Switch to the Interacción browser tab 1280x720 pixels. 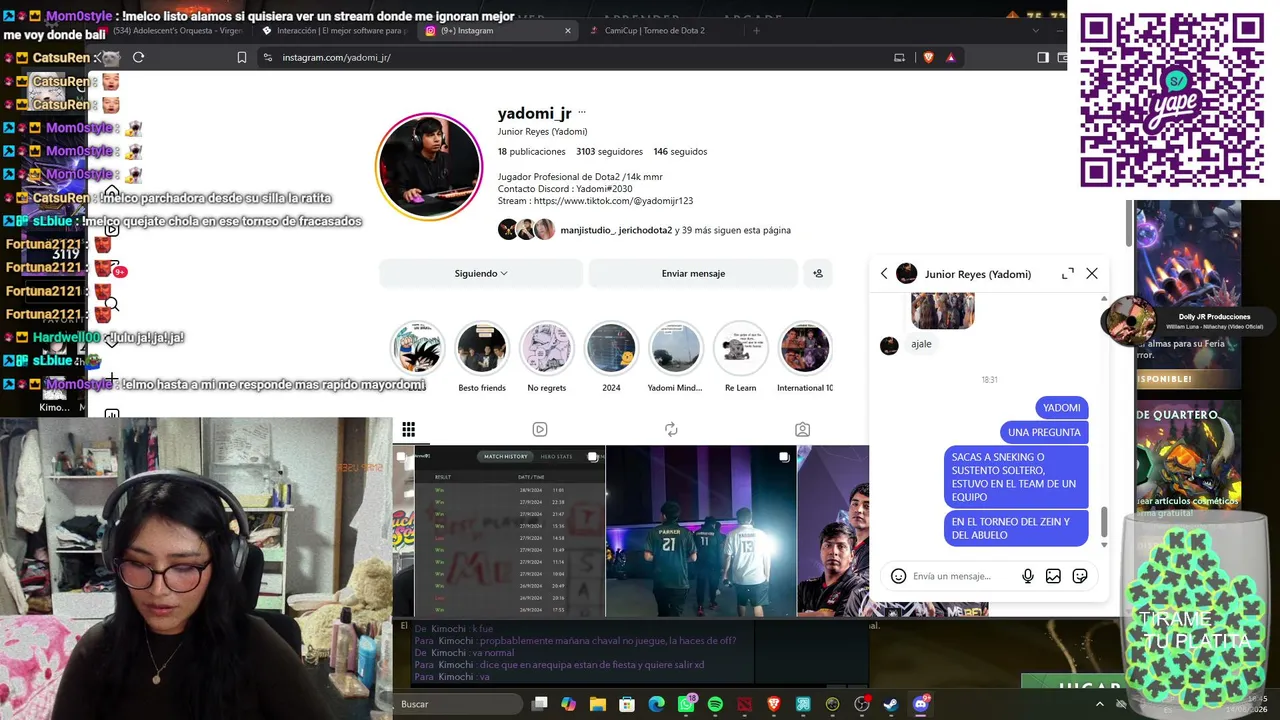click(x=333, y=30)
